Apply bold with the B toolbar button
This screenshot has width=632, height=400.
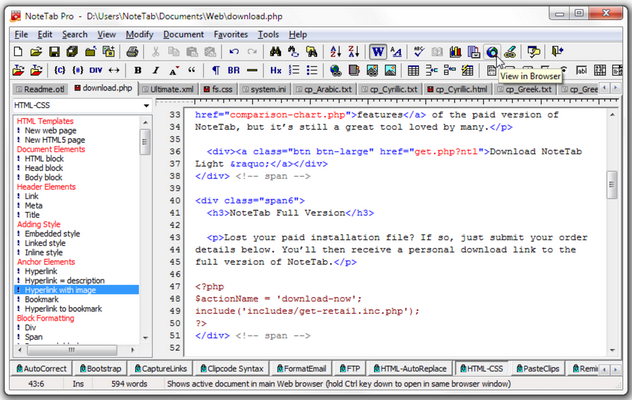coord(138,70)
